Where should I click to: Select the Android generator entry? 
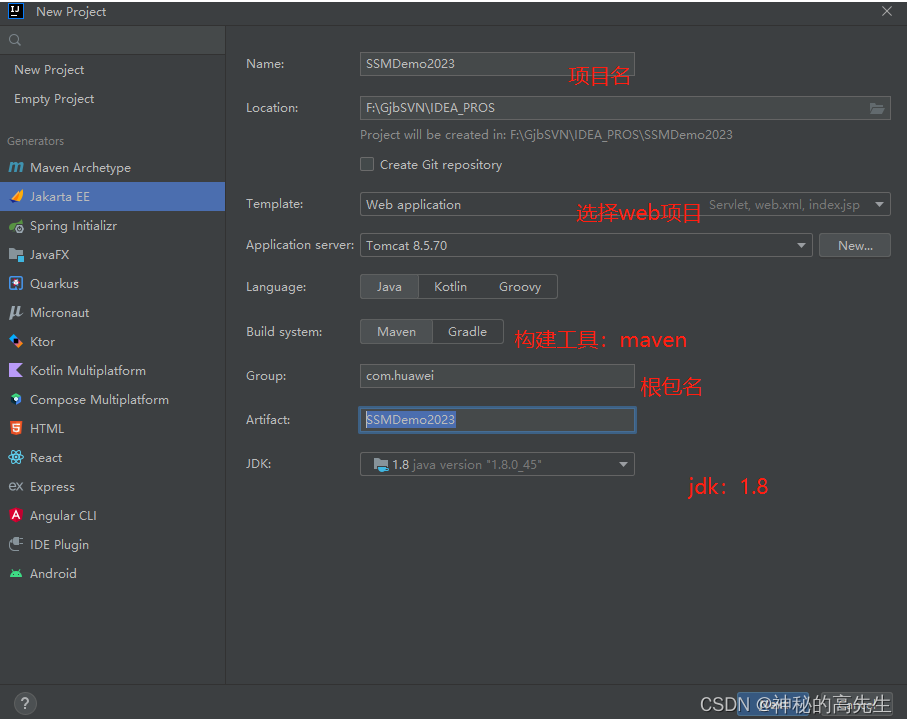pyautogui.click(x=112, y=573)
